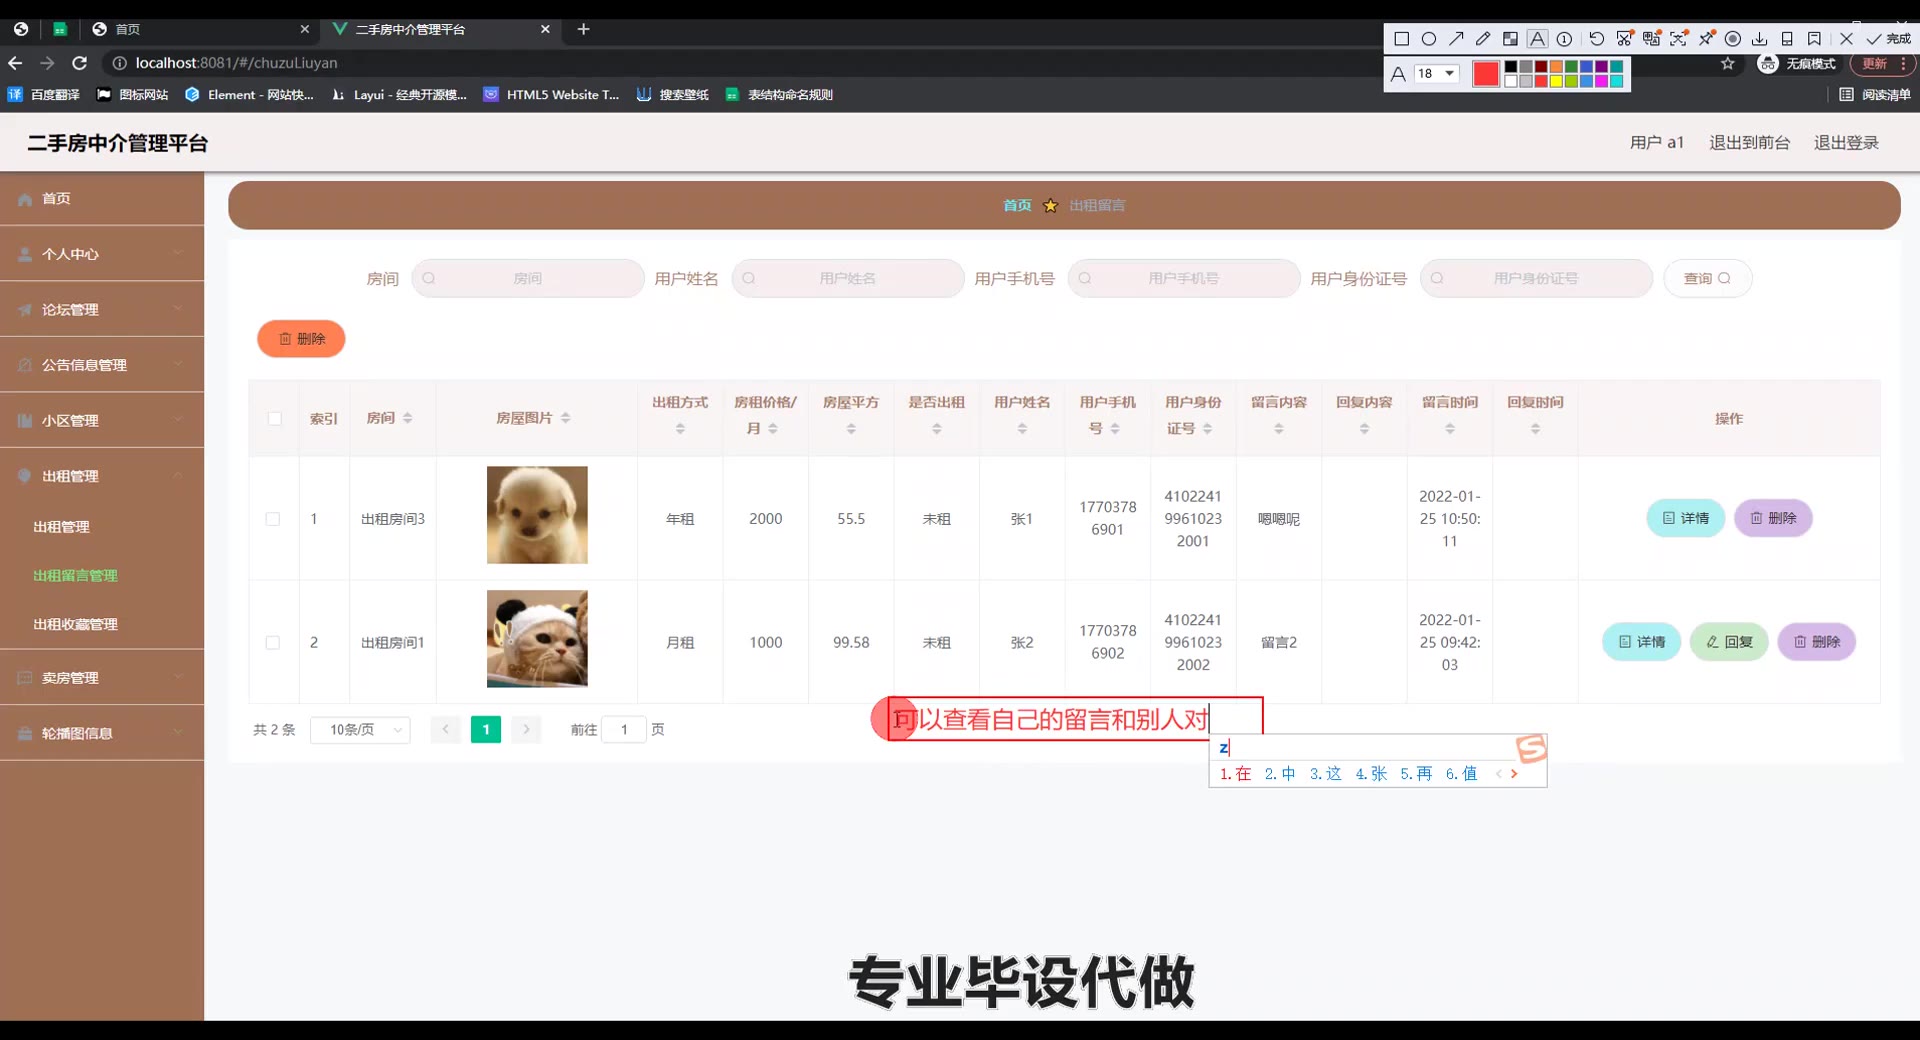Toggle the select-all checkbox in table header
This screenshot has width=1920, height=1040.
275,418
